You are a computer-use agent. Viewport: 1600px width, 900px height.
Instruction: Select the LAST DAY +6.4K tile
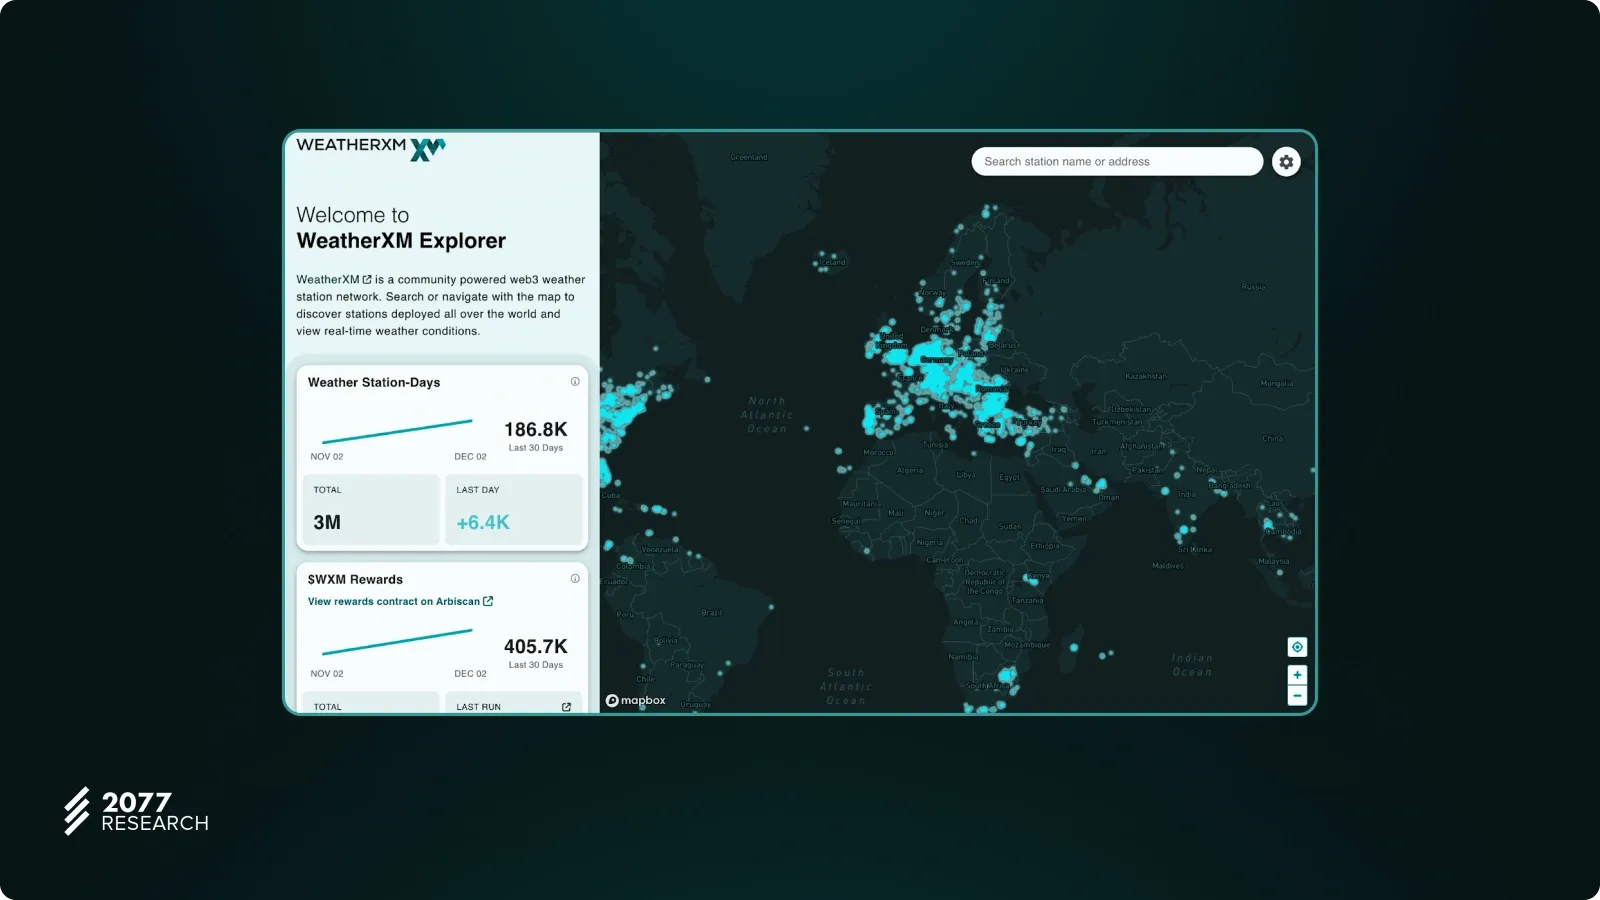513,510
